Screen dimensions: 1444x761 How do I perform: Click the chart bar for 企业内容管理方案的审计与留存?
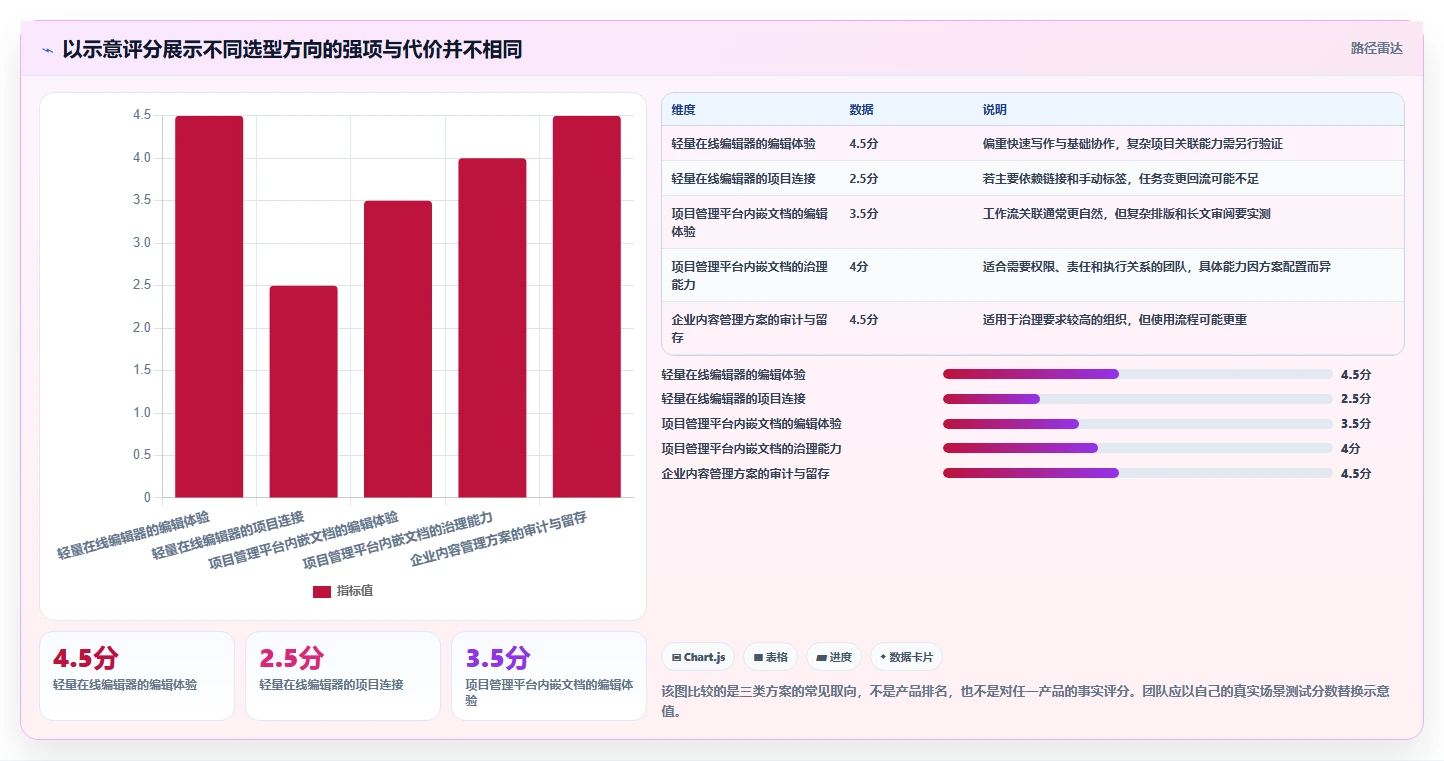[x=587, y=306]
